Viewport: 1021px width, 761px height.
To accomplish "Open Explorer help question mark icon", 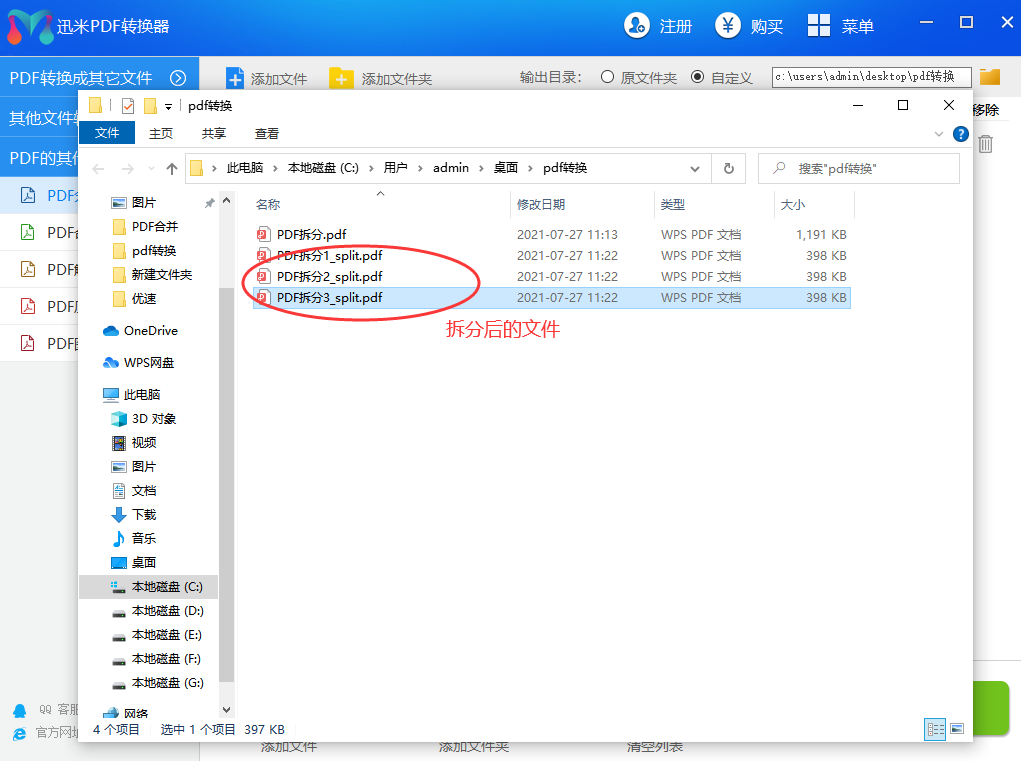I will pyautogui.click(x=960, y=133).
